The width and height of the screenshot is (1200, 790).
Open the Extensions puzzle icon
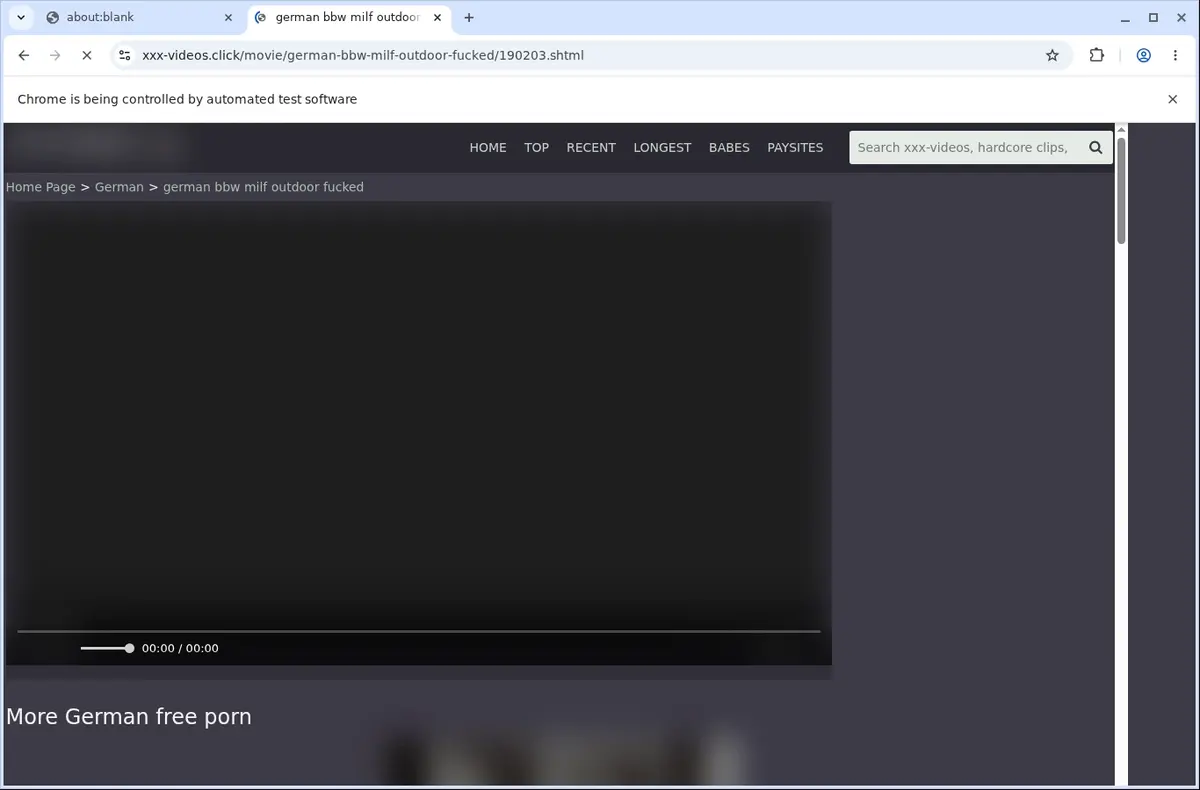click(1097, 56)
